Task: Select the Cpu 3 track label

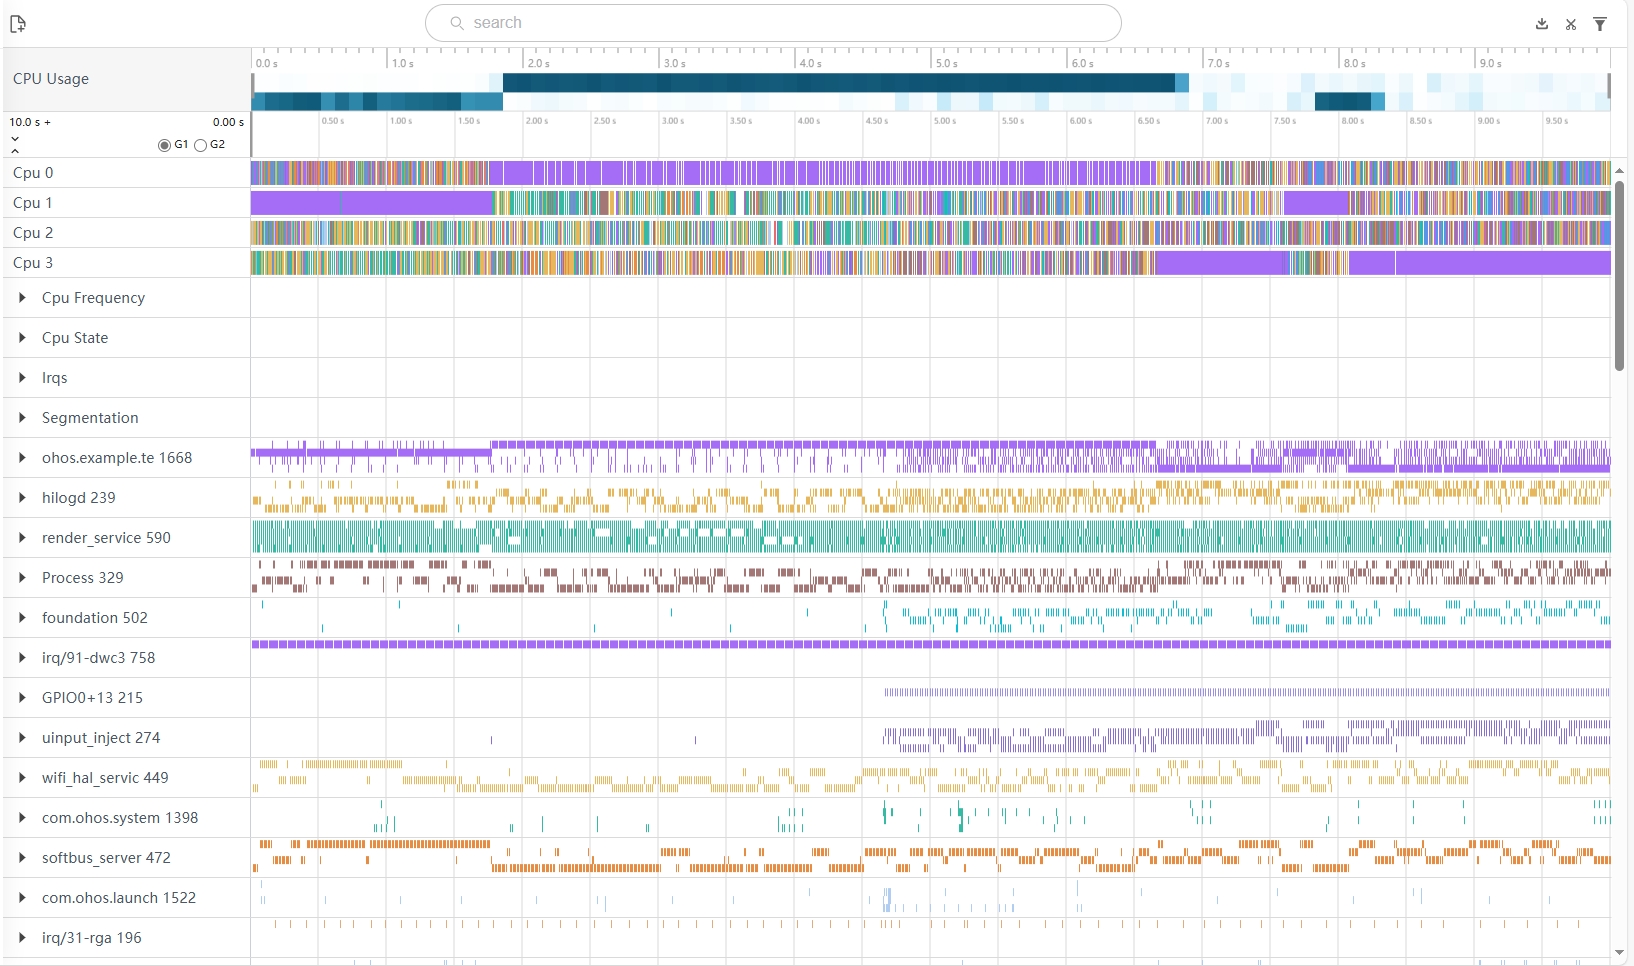Action: 33,263
